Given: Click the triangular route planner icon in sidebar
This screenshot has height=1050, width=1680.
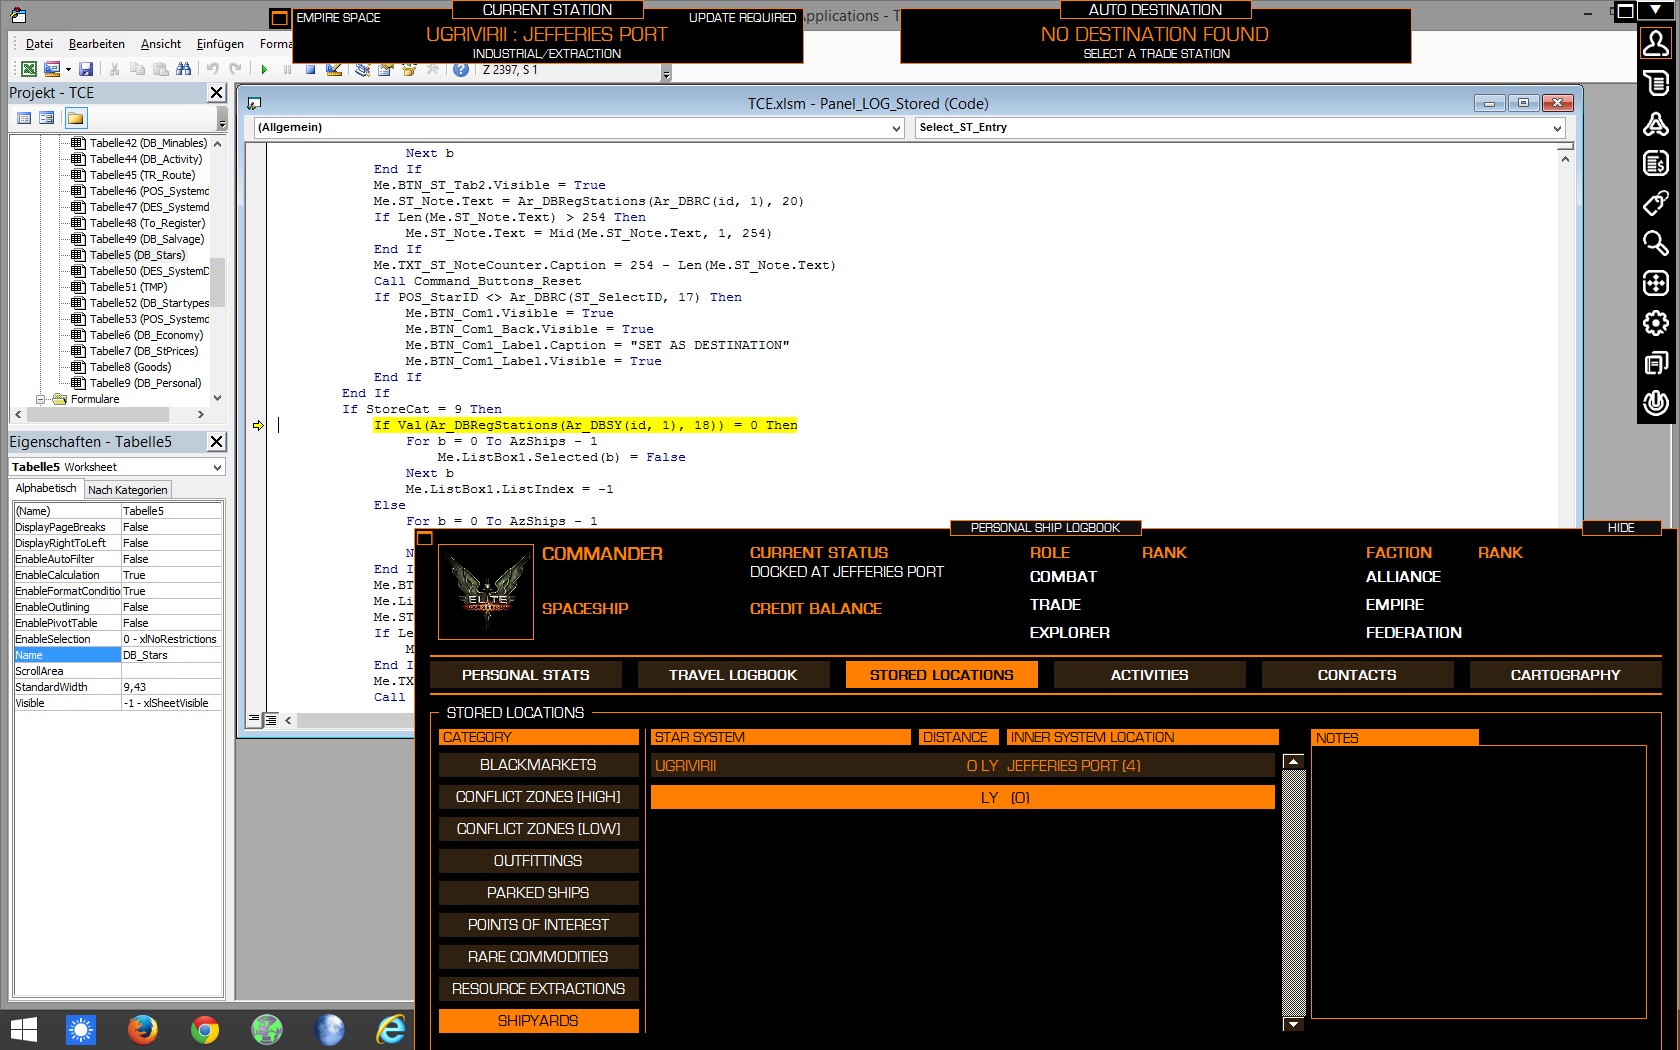Looking at the screenshot, I should pyautogui.click(x=1656, y=123).
